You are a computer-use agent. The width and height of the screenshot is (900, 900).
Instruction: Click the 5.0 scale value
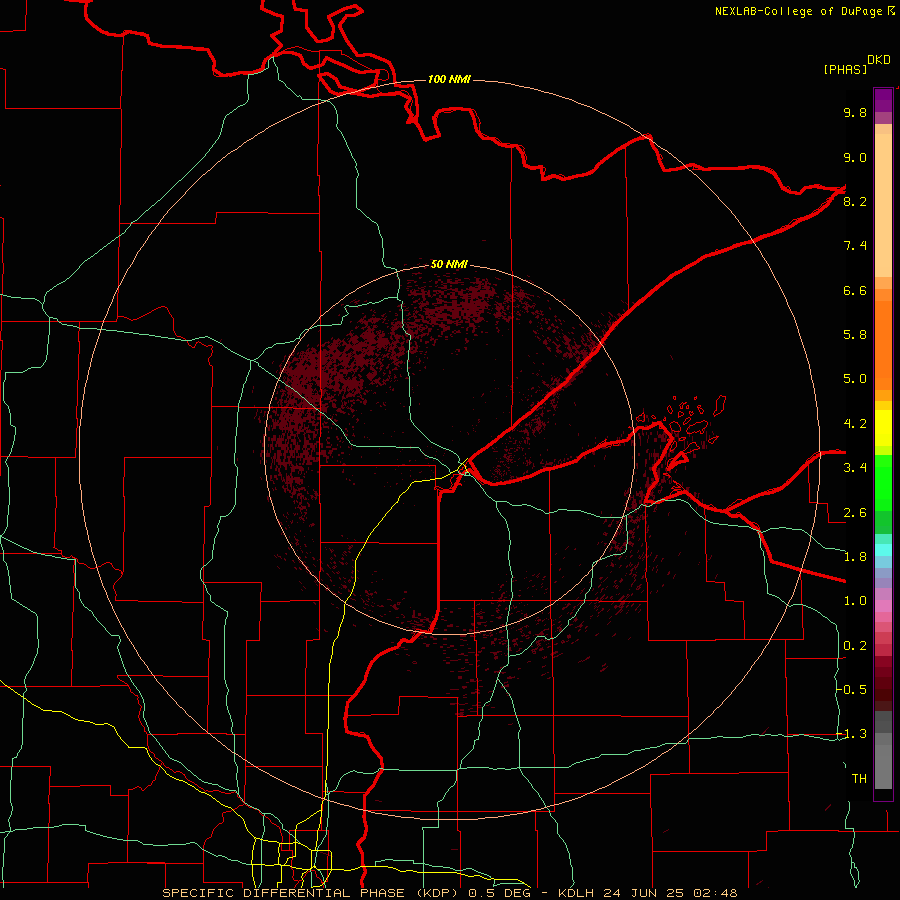coord(855,379)
